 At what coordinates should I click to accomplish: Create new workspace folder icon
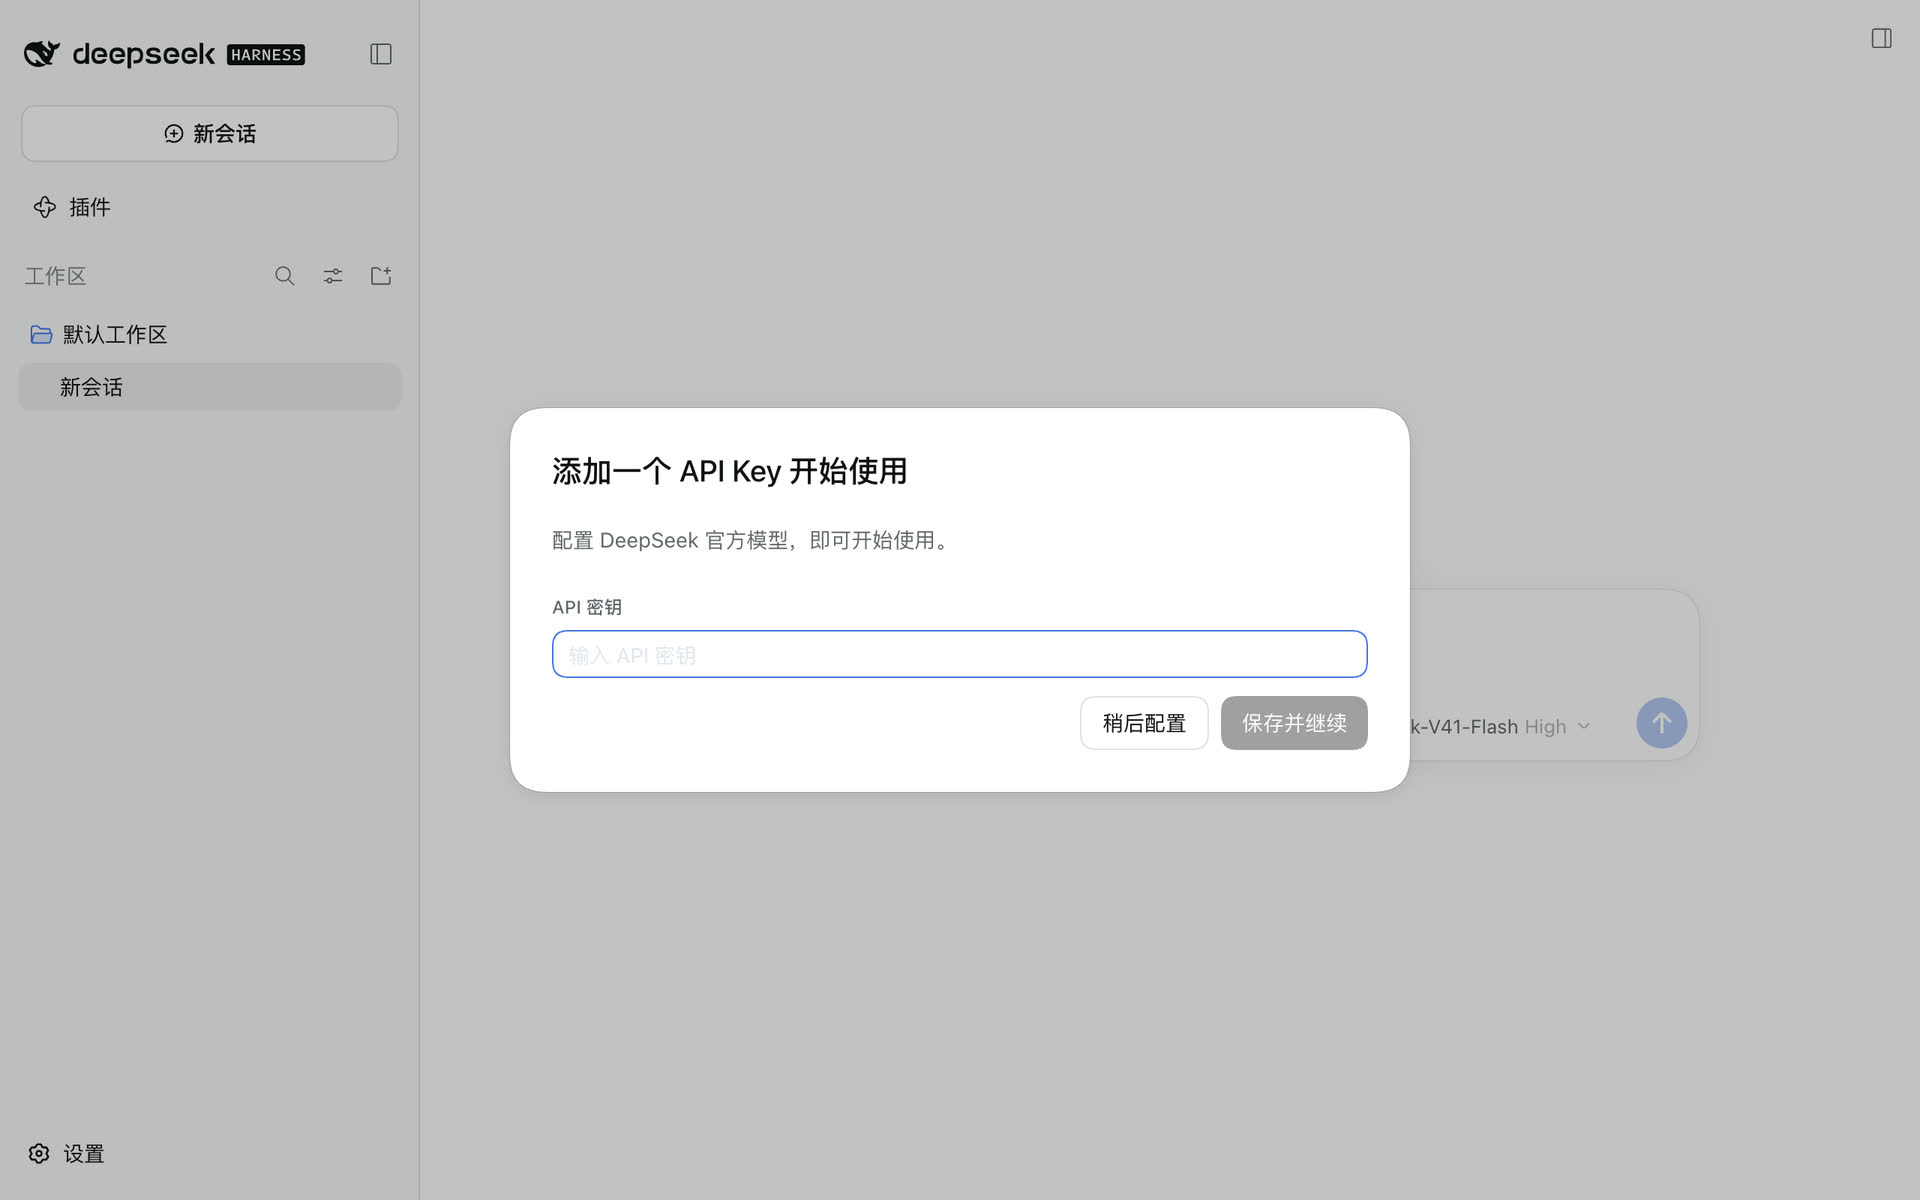tap(381, 276)
